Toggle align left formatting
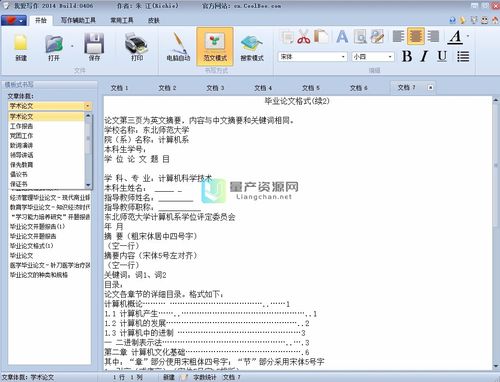Viewport: 500px width, 382px height. [398, 36]
